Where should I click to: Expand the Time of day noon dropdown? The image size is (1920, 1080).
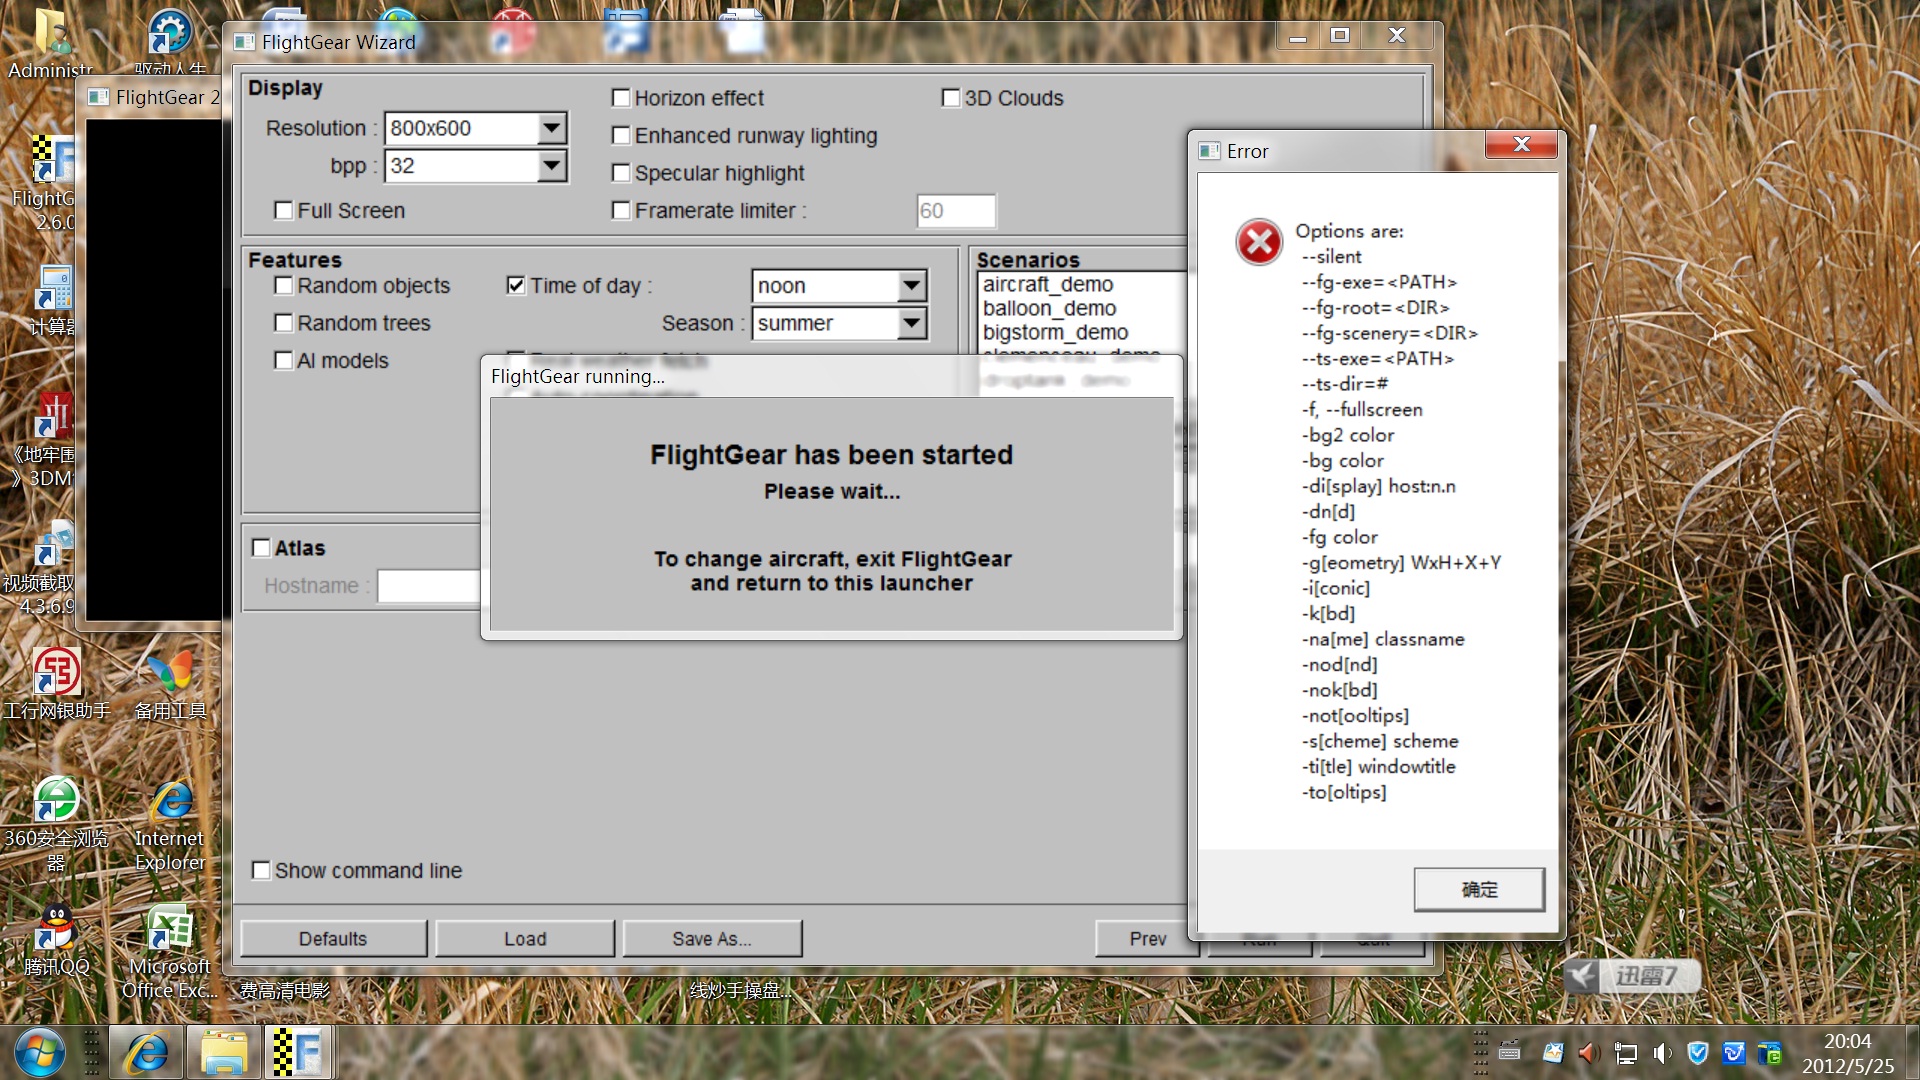click(911, 286)
